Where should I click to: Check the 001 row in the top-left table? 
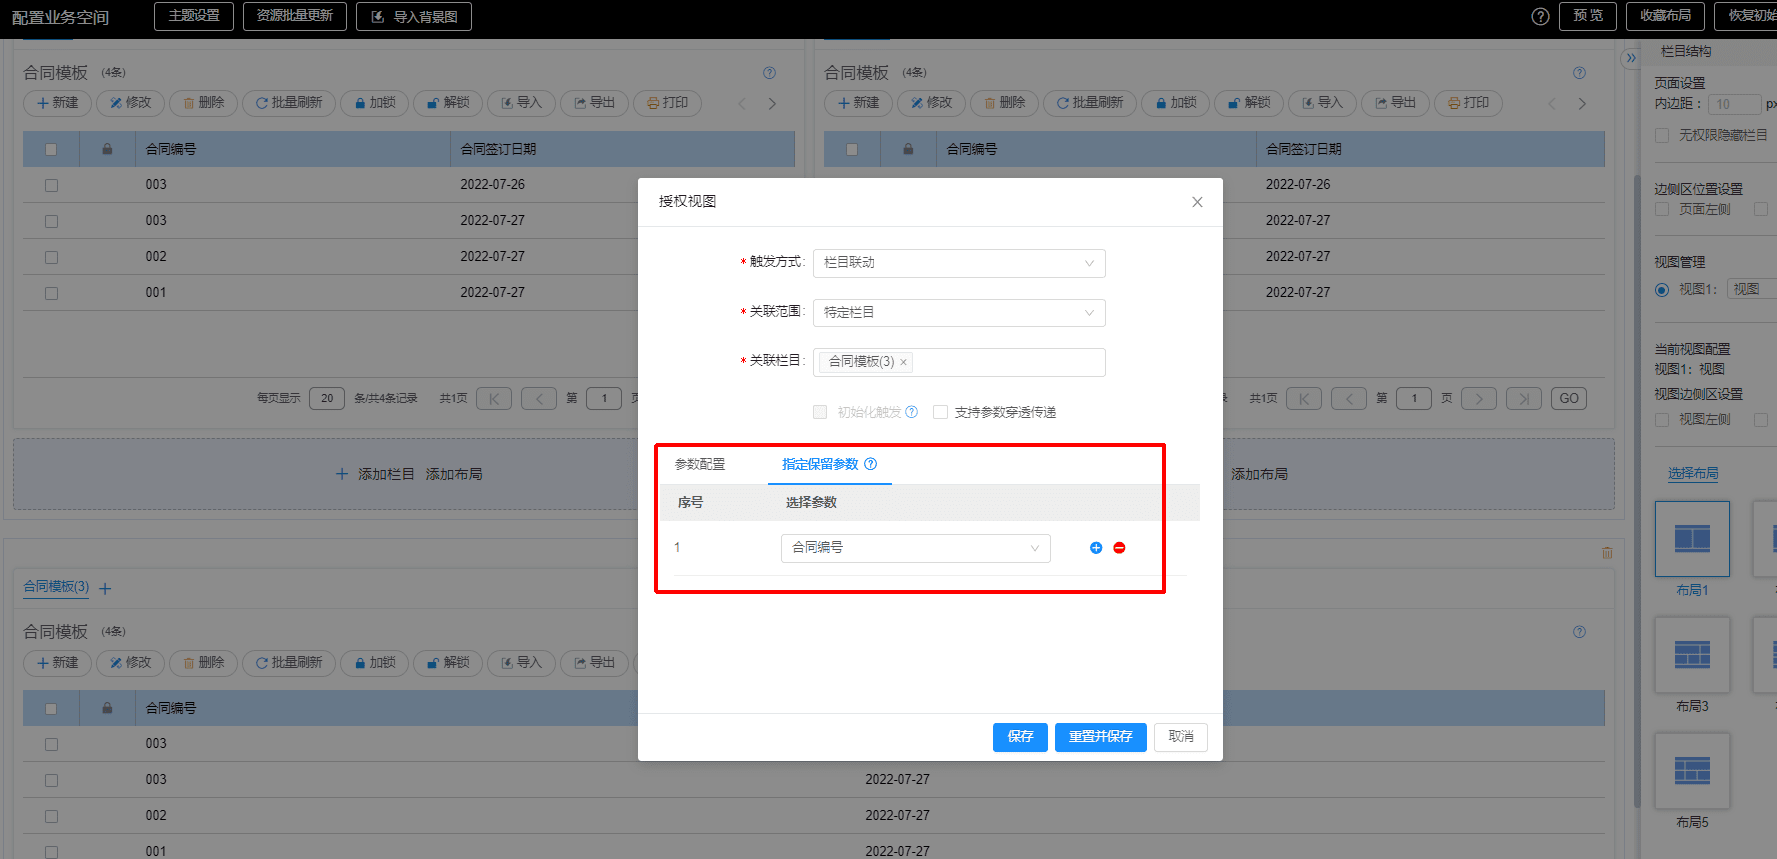51,293
